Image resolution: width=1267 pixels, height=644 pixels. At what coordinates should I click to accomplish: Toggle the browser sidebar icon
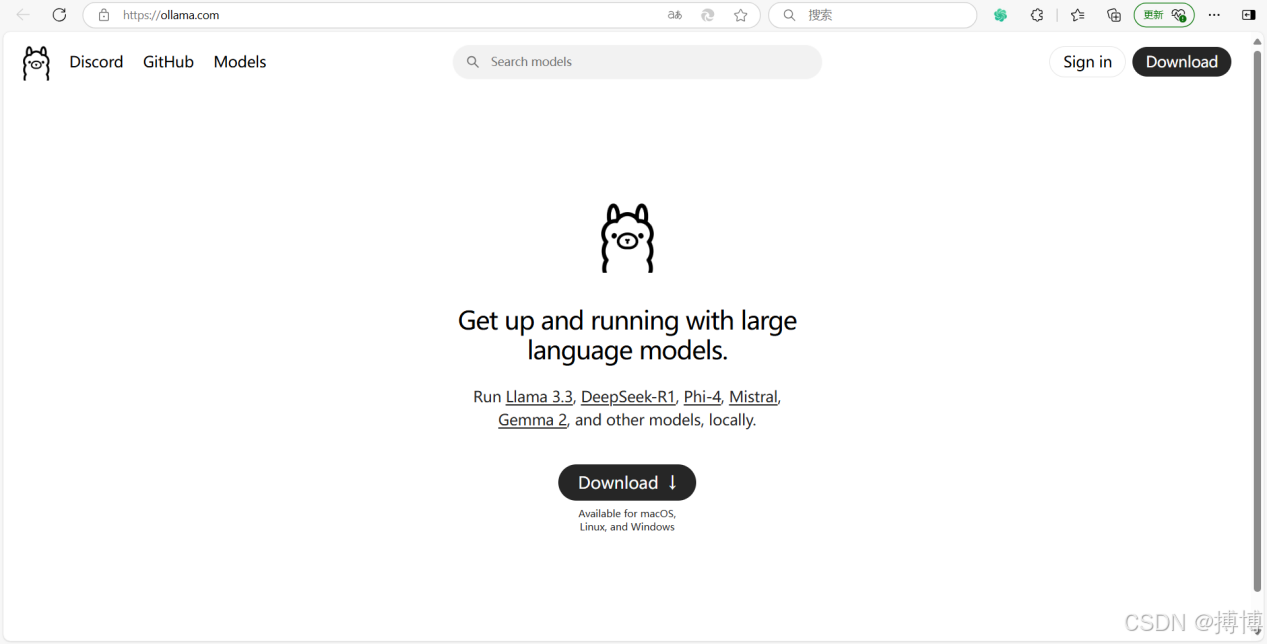click(1249, 15)
